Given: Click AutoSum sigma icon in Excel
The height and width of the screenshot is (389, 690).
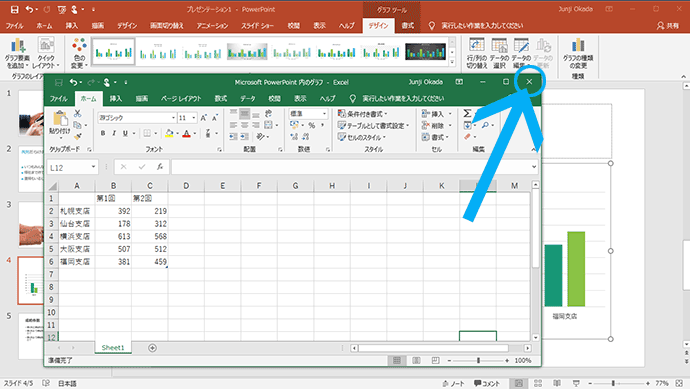Looking at the screenshot, I should pyautogui.click(x=467, y=114).
